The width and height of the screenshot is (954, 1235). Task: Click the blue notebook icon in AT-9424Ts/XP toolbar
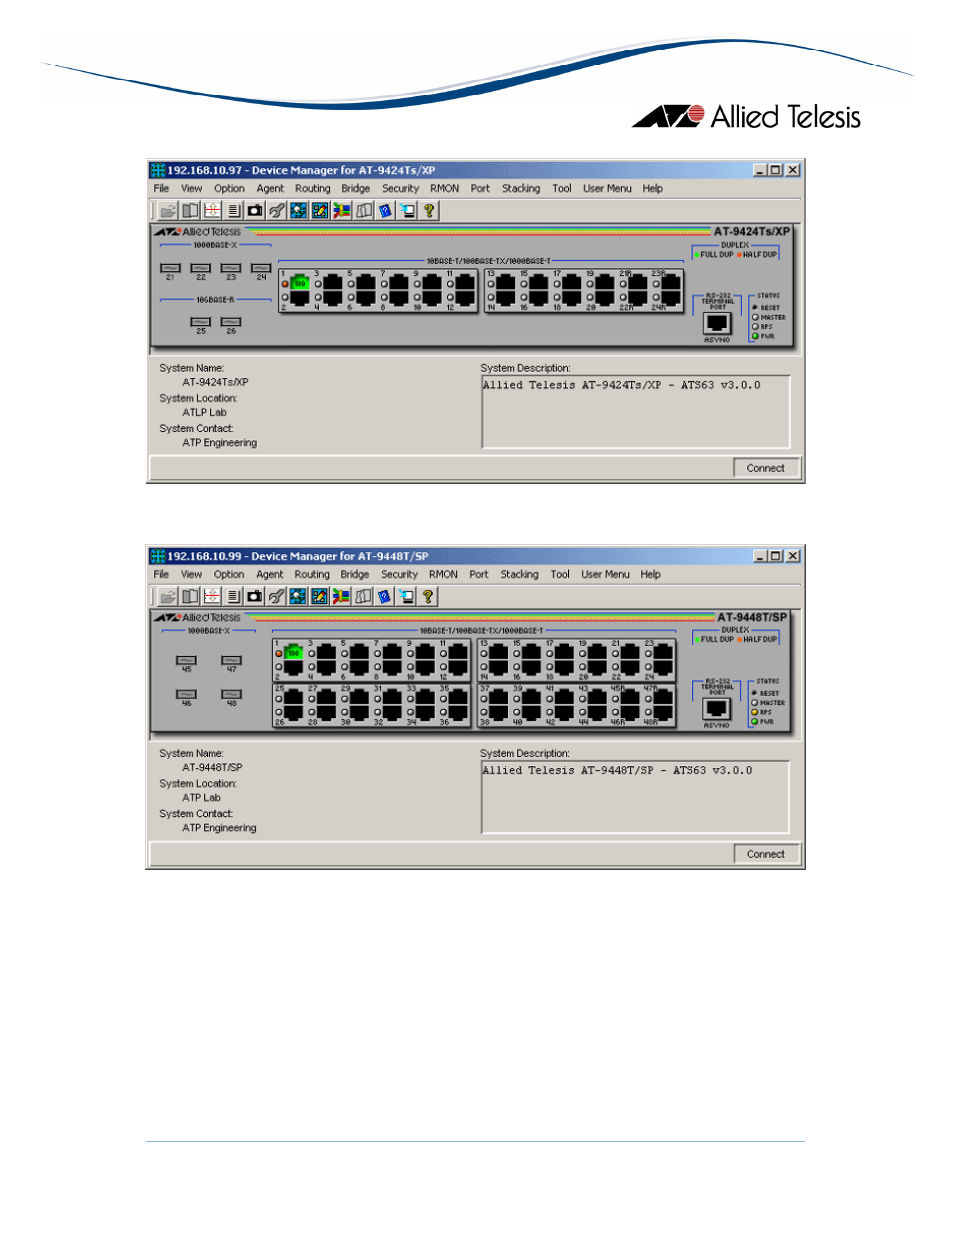click(x=385, y=211)
